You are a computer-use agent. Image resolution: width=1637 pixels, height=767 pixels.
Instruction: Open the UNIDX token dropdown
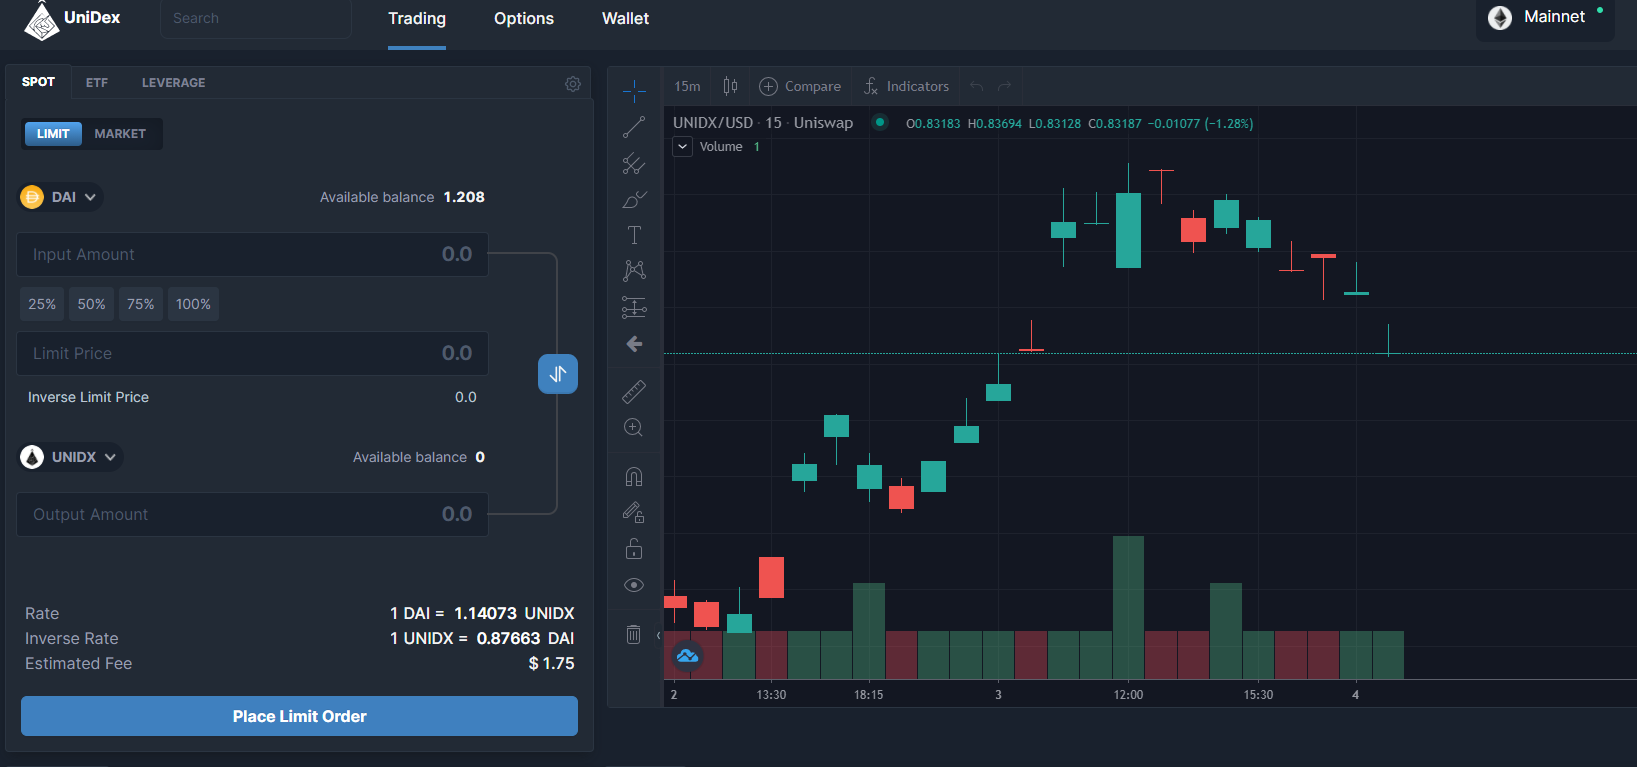(x=71, y=457)
